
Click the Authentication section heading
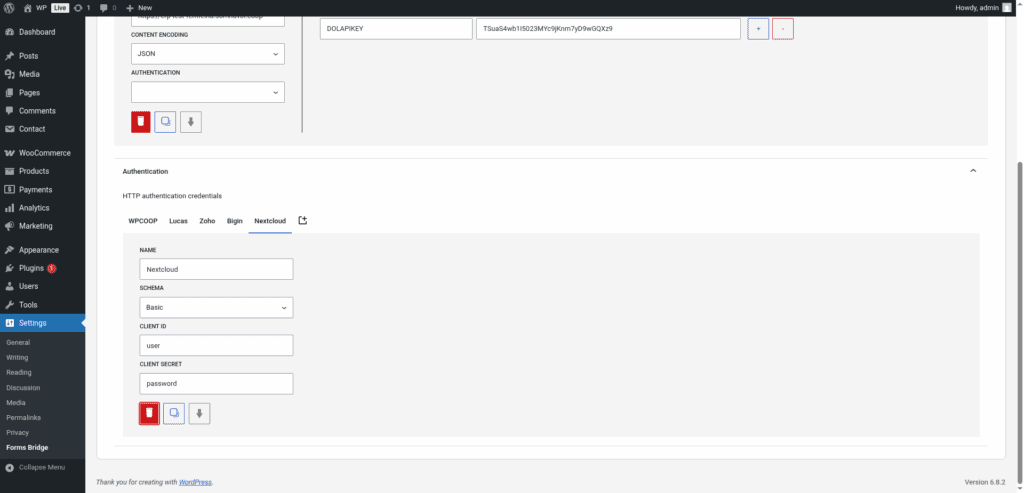145,171
